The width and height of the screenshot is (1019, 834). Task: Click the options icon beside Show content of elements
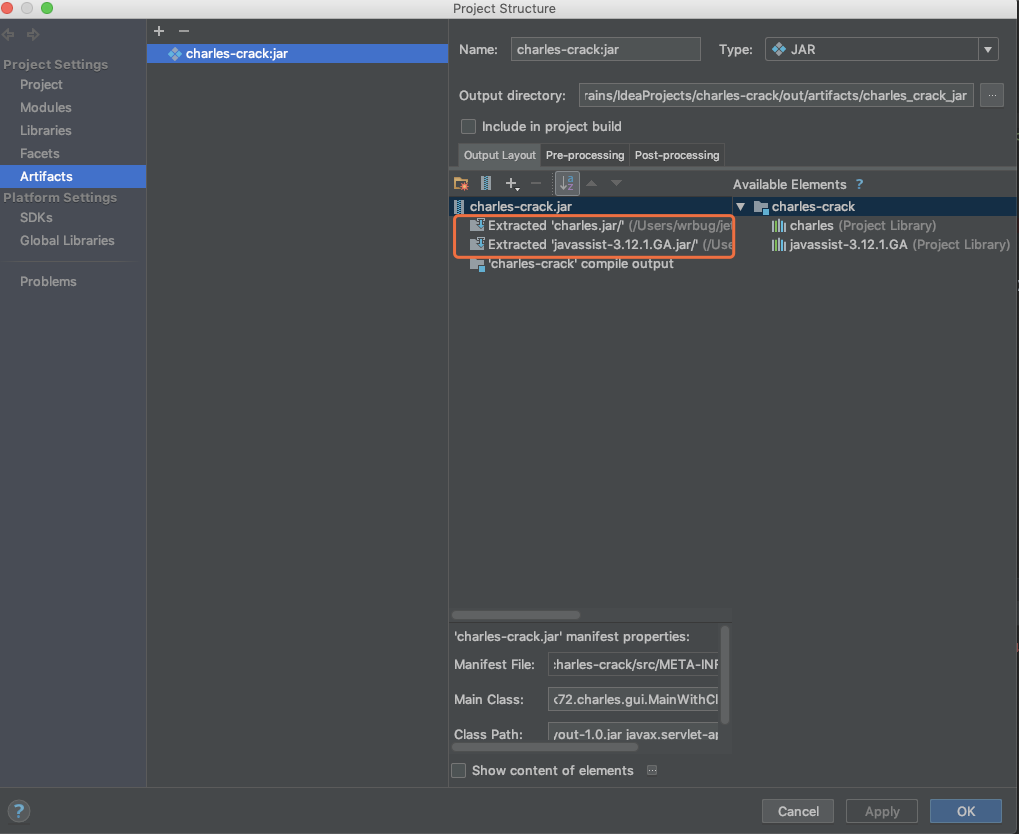(652, 770)
